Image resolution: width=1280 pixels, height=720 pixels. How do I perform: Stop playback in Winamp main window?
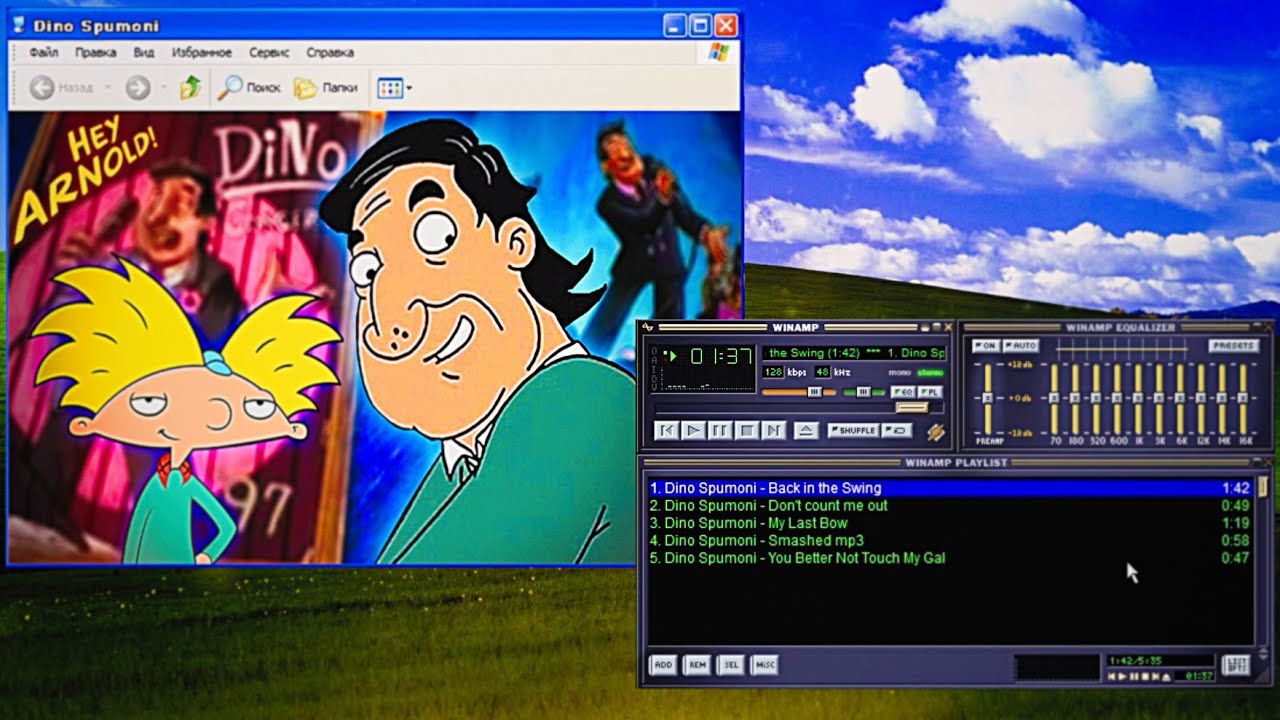747,430
